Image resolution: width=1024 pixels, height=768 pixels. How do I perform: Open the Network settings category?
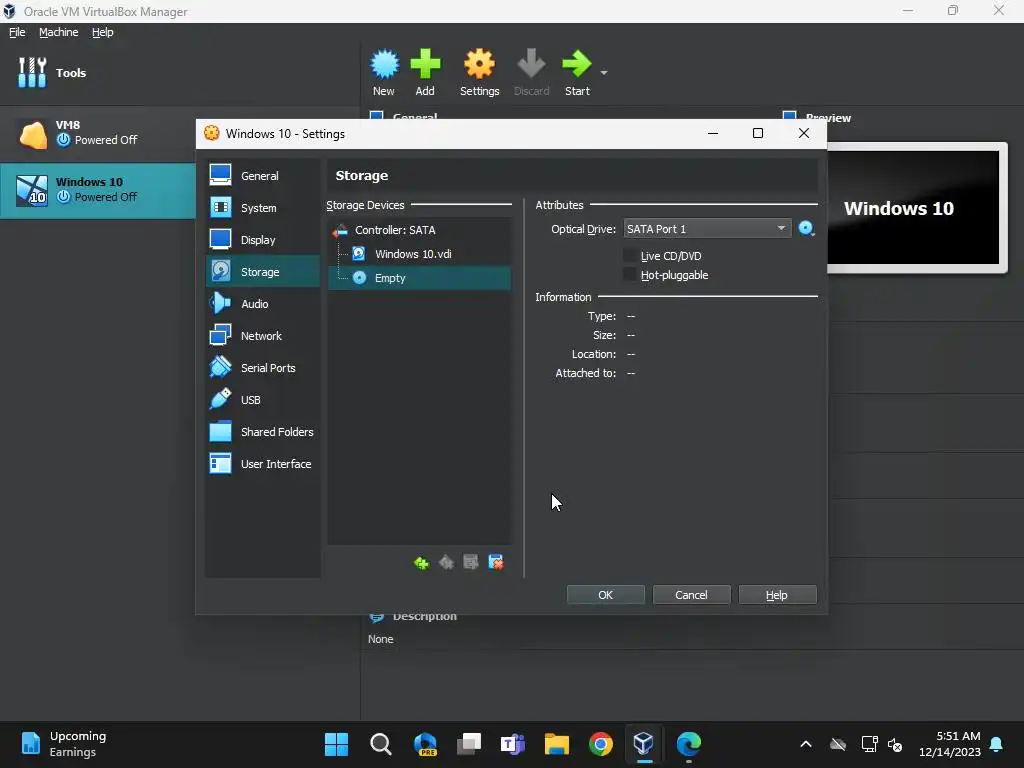tap(263, 336)
